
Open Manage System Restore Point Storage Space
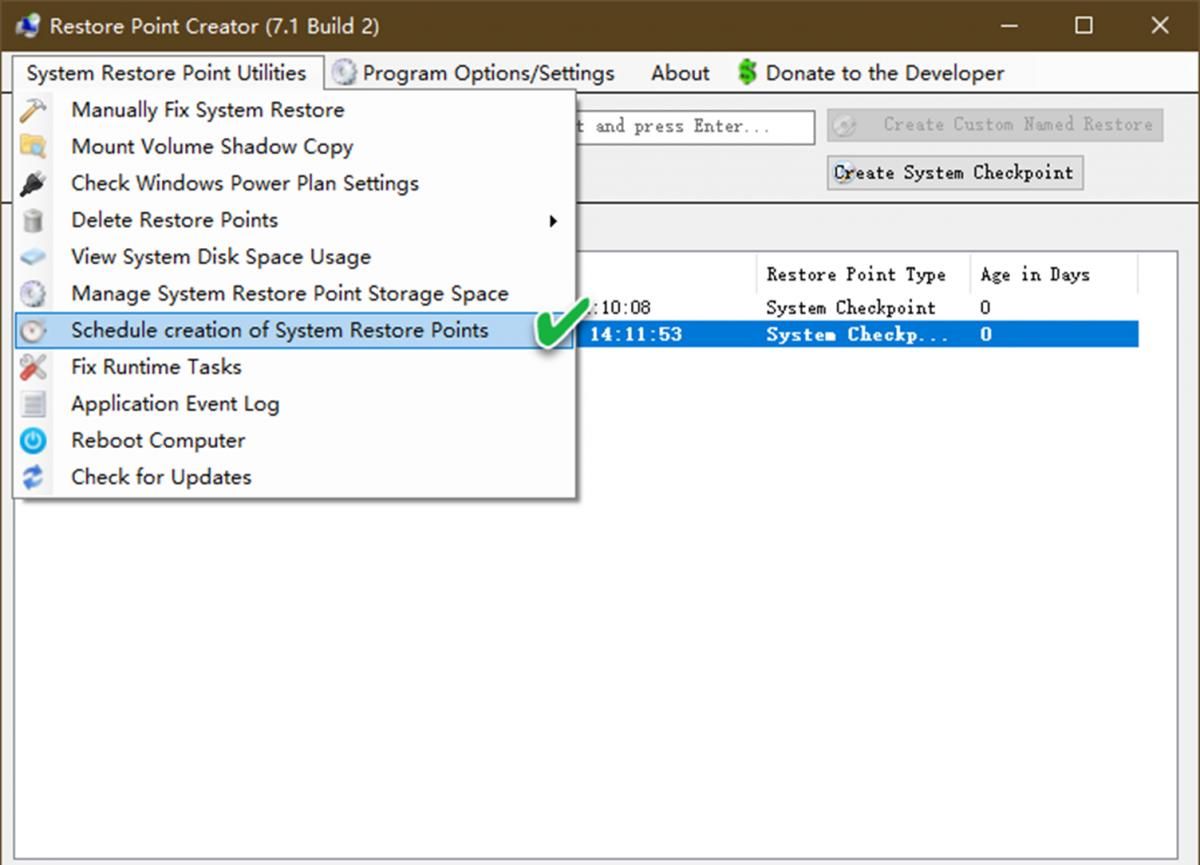[x=295, y=294]
